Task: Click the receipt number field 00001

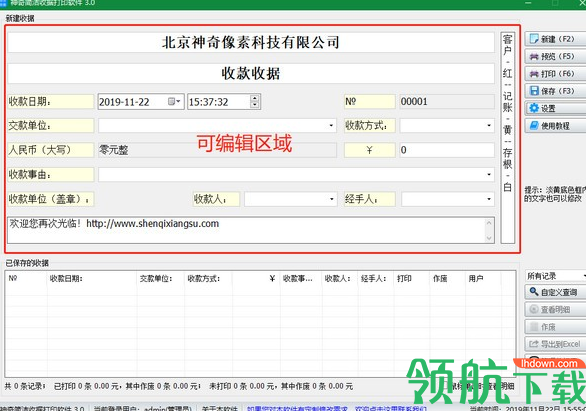Action: pos(447,102)
